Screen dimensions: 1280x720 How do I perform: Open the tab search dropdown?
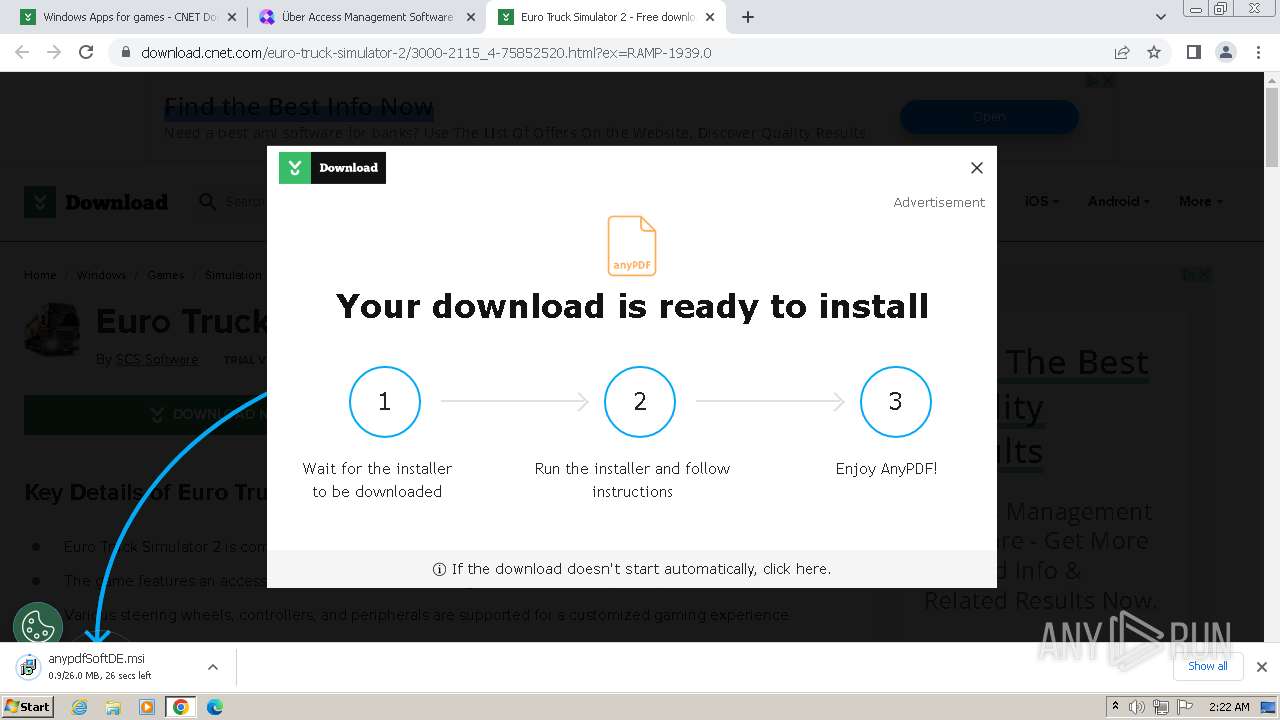1160,17
